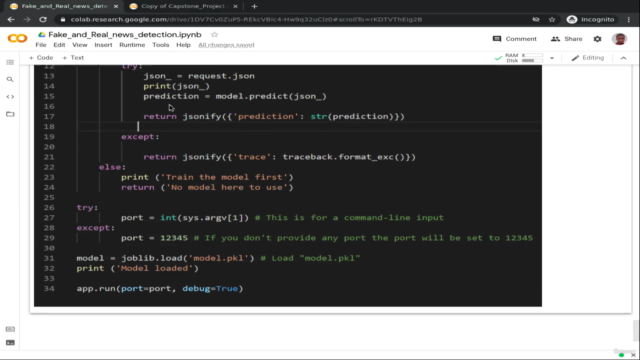The image size is (640, 360).
Task: Click on model.predict(json_) call
Action: pyautogui.click(x=271, y=96)
